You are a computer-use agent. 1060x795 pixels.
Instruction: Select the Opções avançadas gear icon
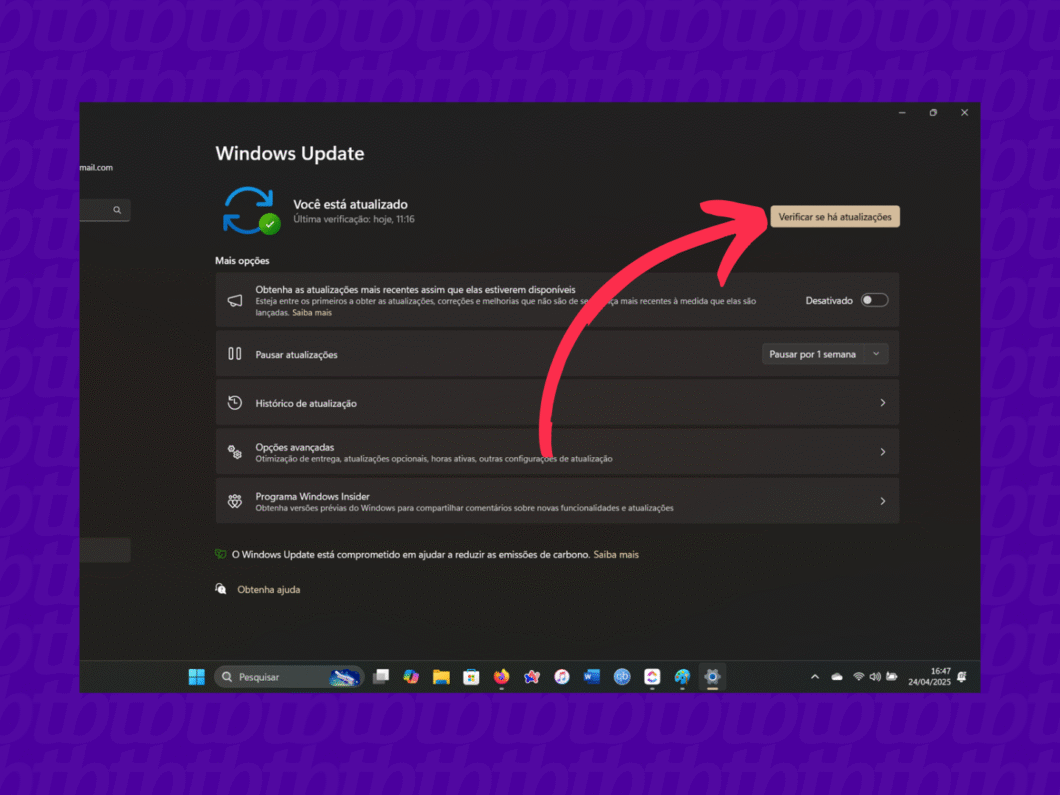click(234, 452)
